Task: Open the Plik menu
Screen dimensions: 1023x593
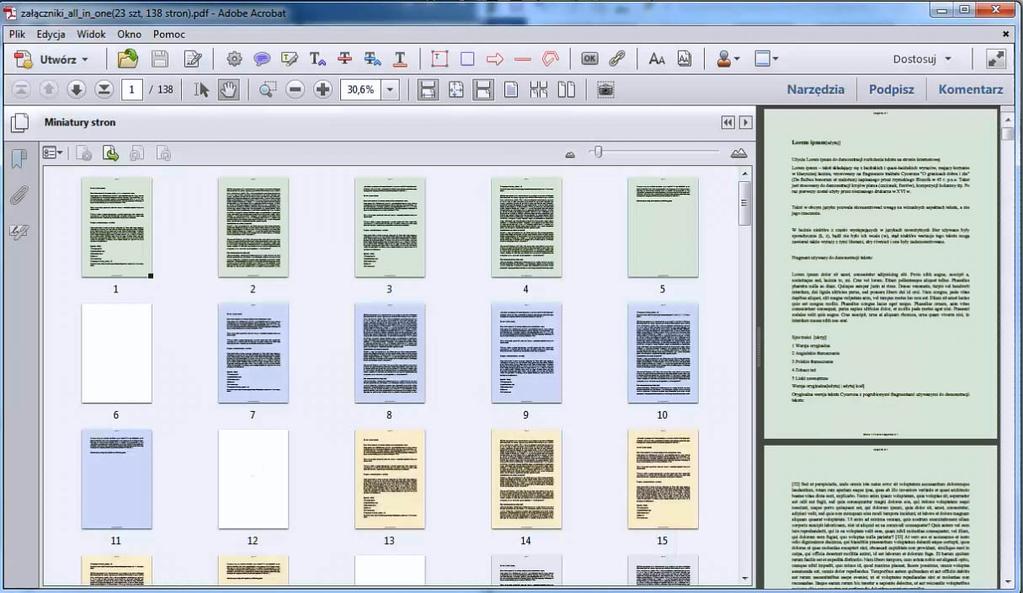Action: [17, 34]
